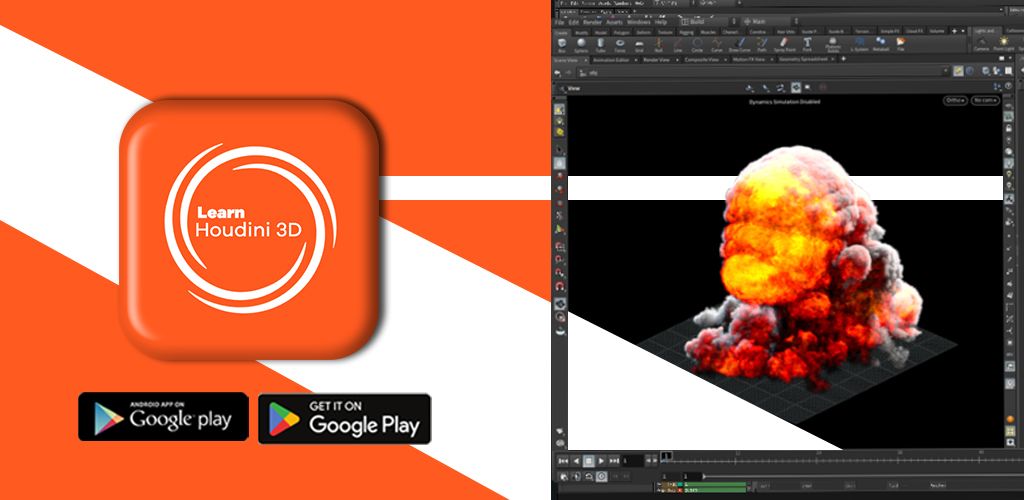
Task: Select the Circle shelf tool
Action: pyautogui.click(x=697, y=45)
